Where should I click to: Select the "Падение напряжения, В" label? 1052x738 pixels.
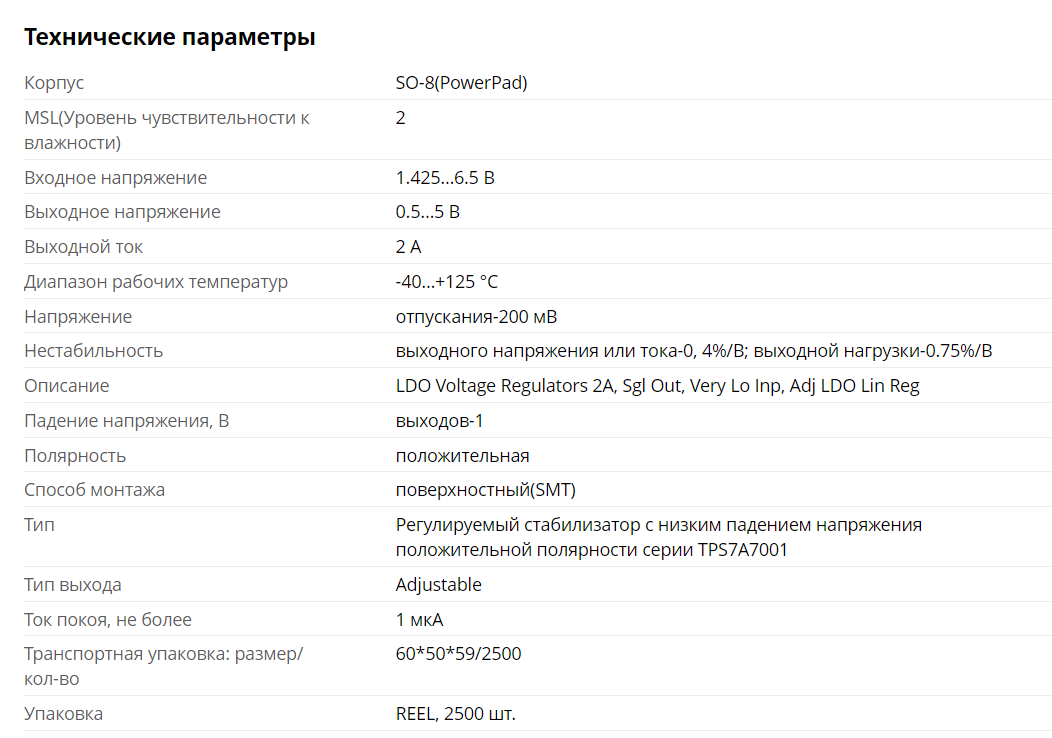point(126,421)
